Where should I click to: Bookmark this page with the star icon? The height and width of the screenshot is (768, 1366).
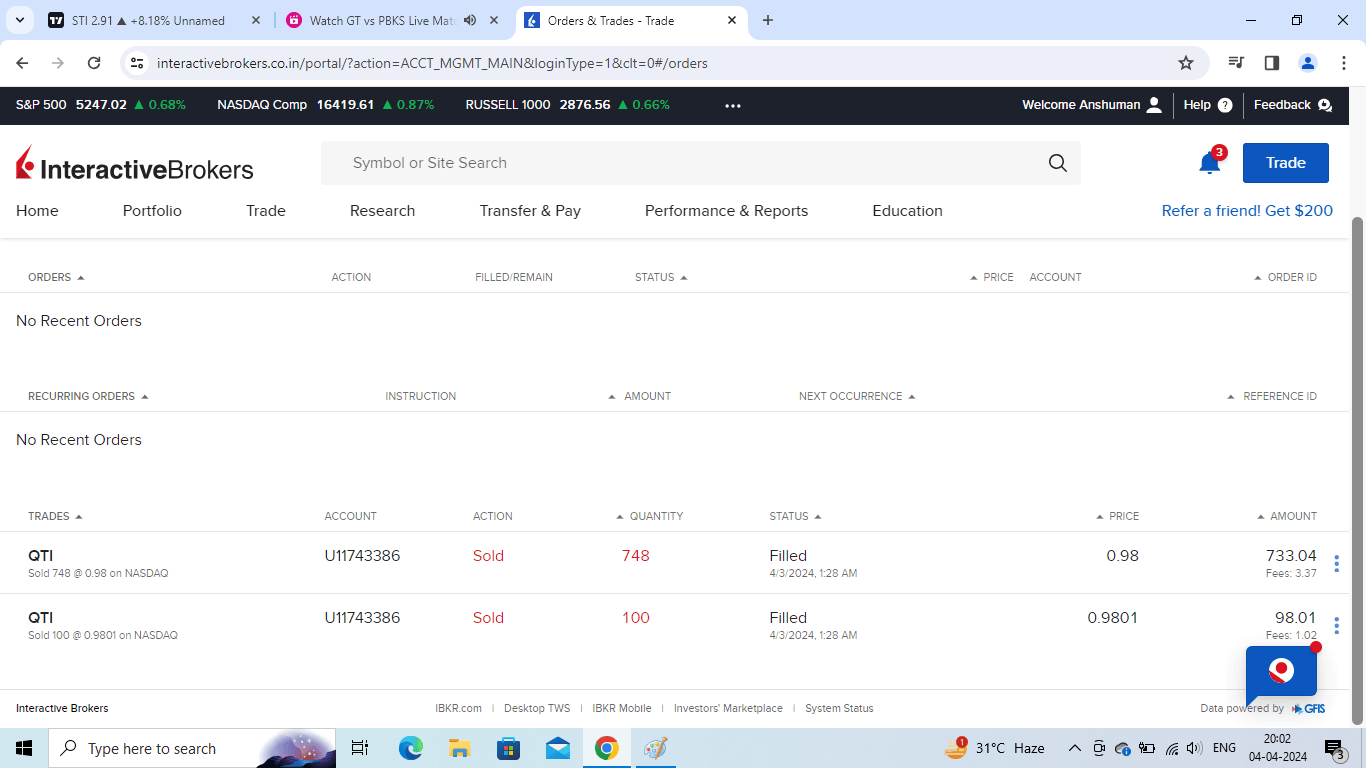pyautogui.click(x=1186, y=63)
